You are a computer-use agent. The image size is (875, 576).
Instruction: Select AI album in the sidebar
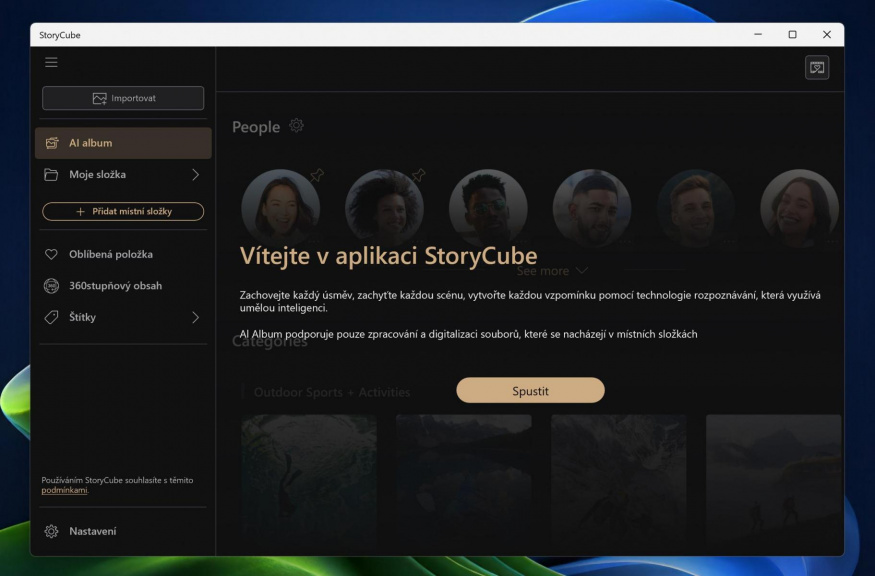(x=123, y=143)
